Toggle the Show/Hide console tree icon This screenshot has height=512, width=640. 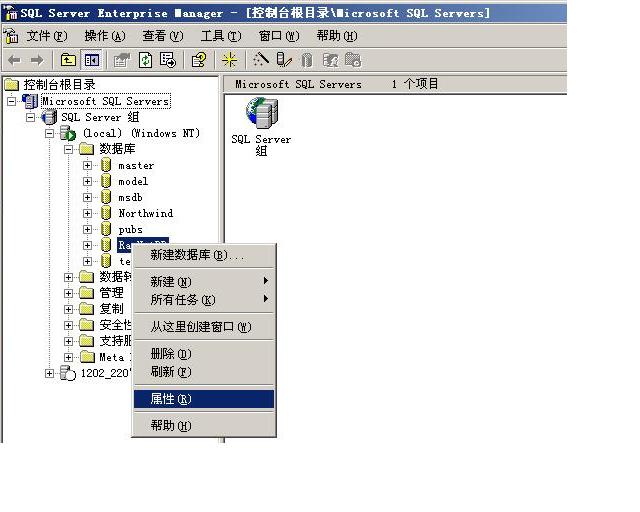pos(91,60)
